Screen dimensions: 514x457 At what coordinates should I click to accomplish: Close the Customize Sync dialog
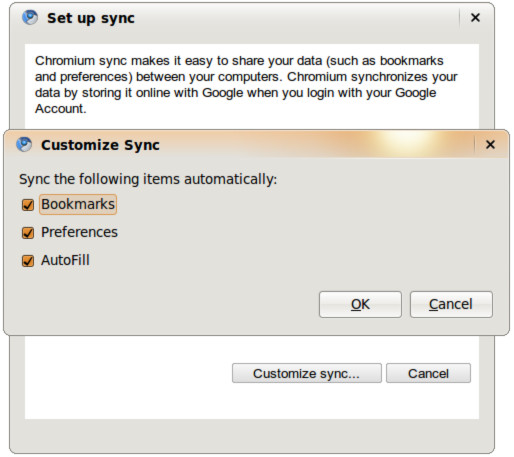pyautogui.click(x=490, y=145)
